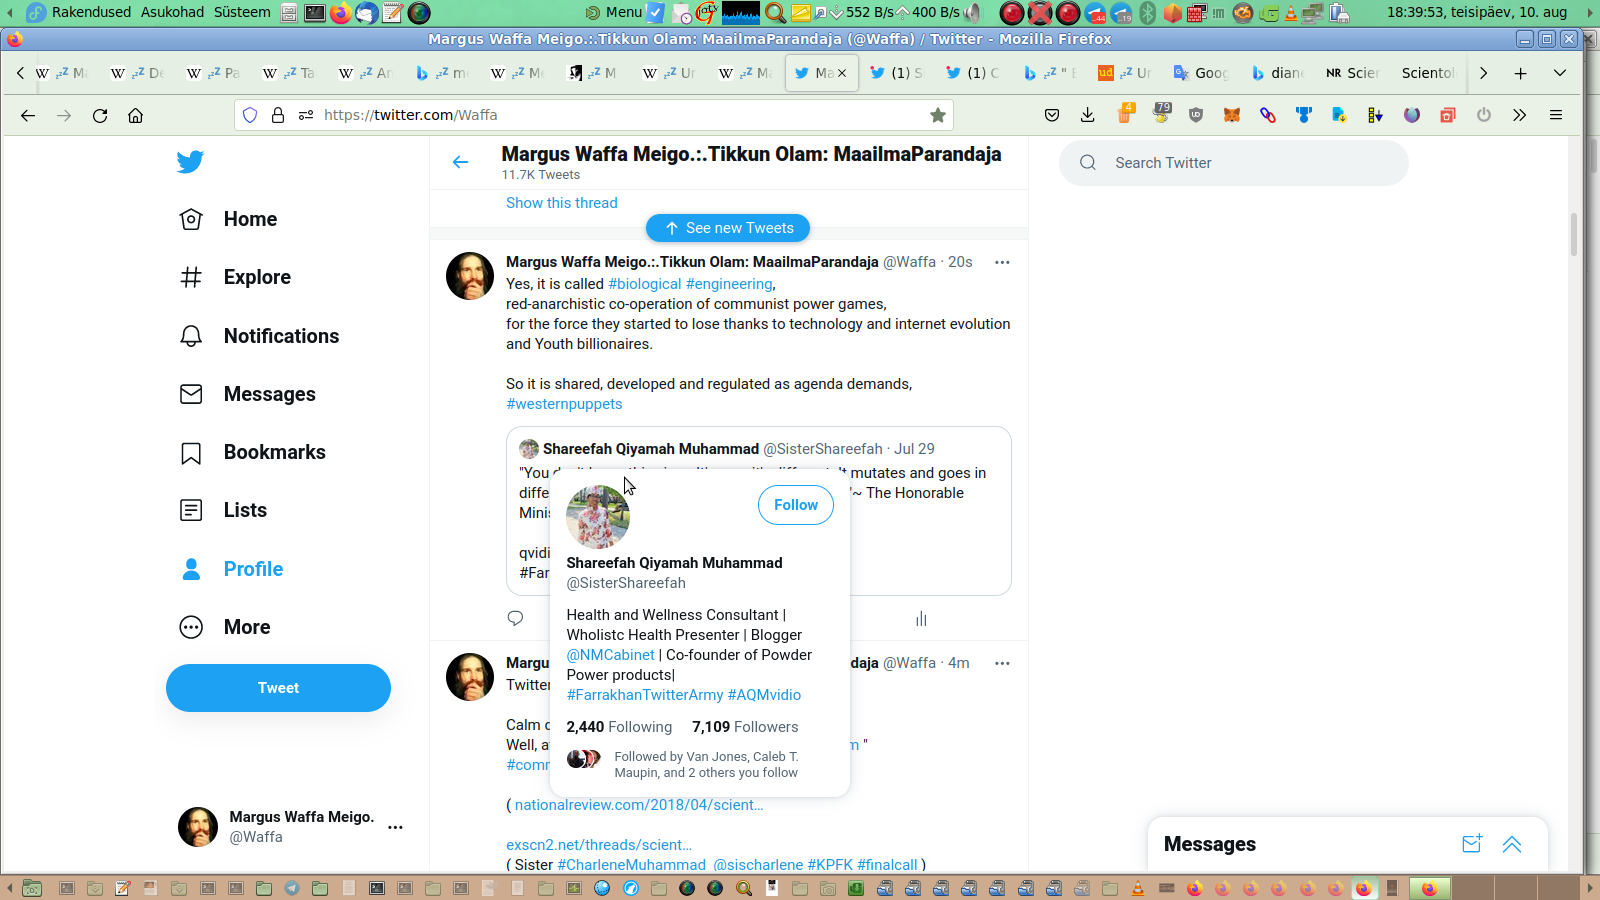View analytics of the 20s tweet
The width and height of the screenshot is (1600, 900).
[x=921, y=619]
